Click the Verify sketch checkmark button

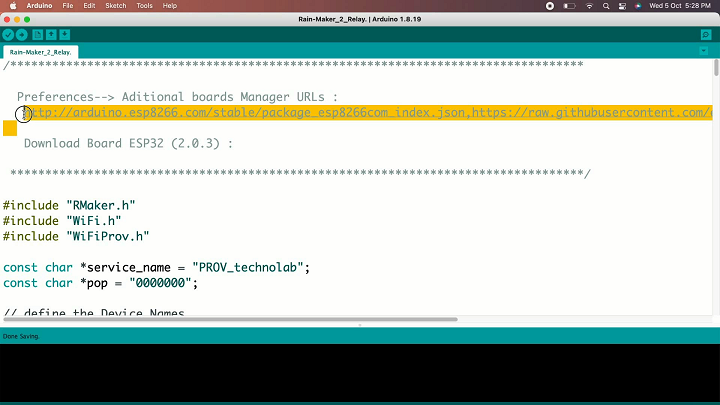[8, 35]
